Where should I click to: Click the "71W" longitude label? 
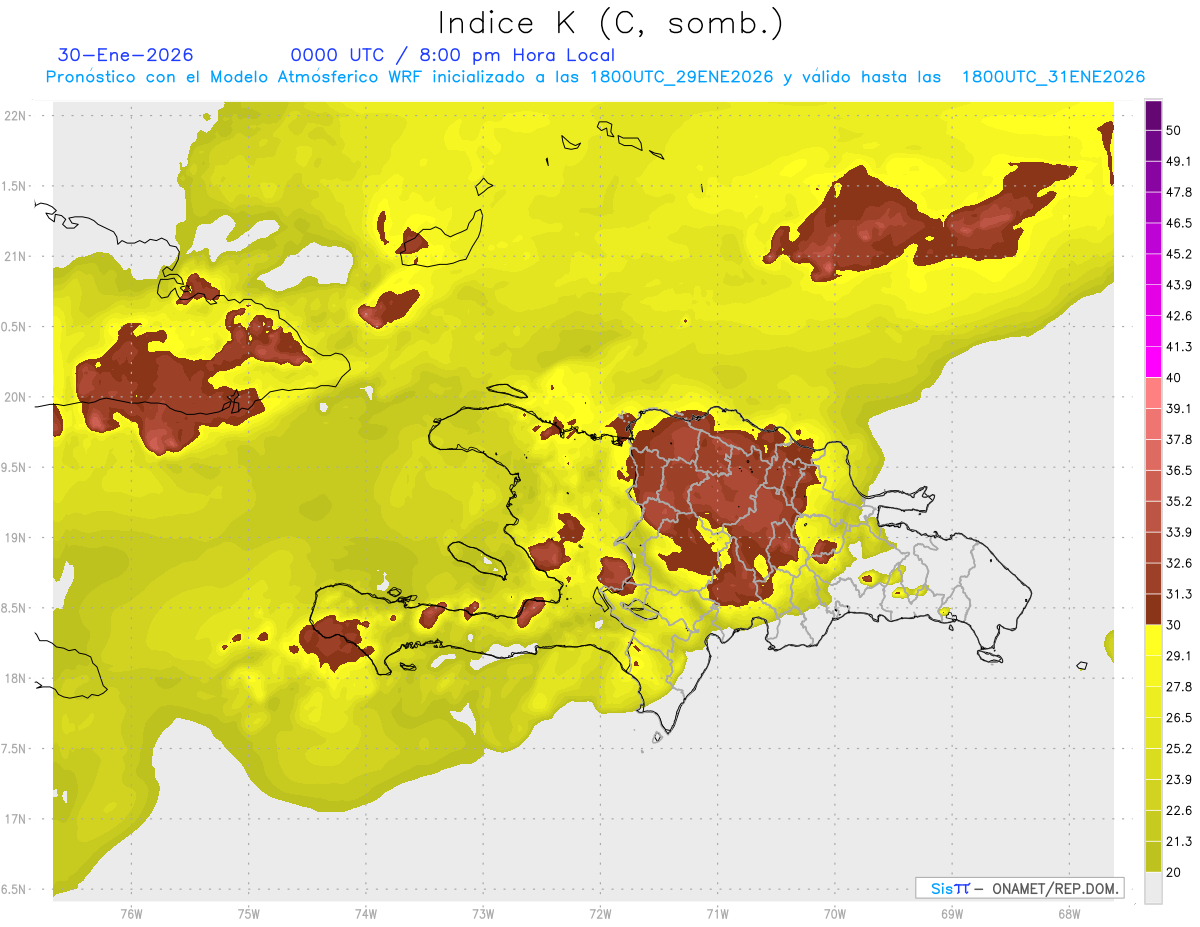(x=717, y=914)
